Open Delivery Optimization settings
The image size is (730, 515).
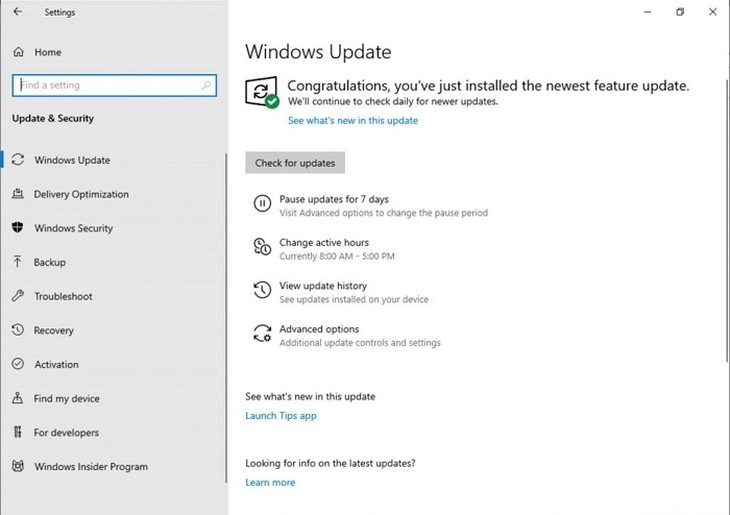click(x=81, y=194)
